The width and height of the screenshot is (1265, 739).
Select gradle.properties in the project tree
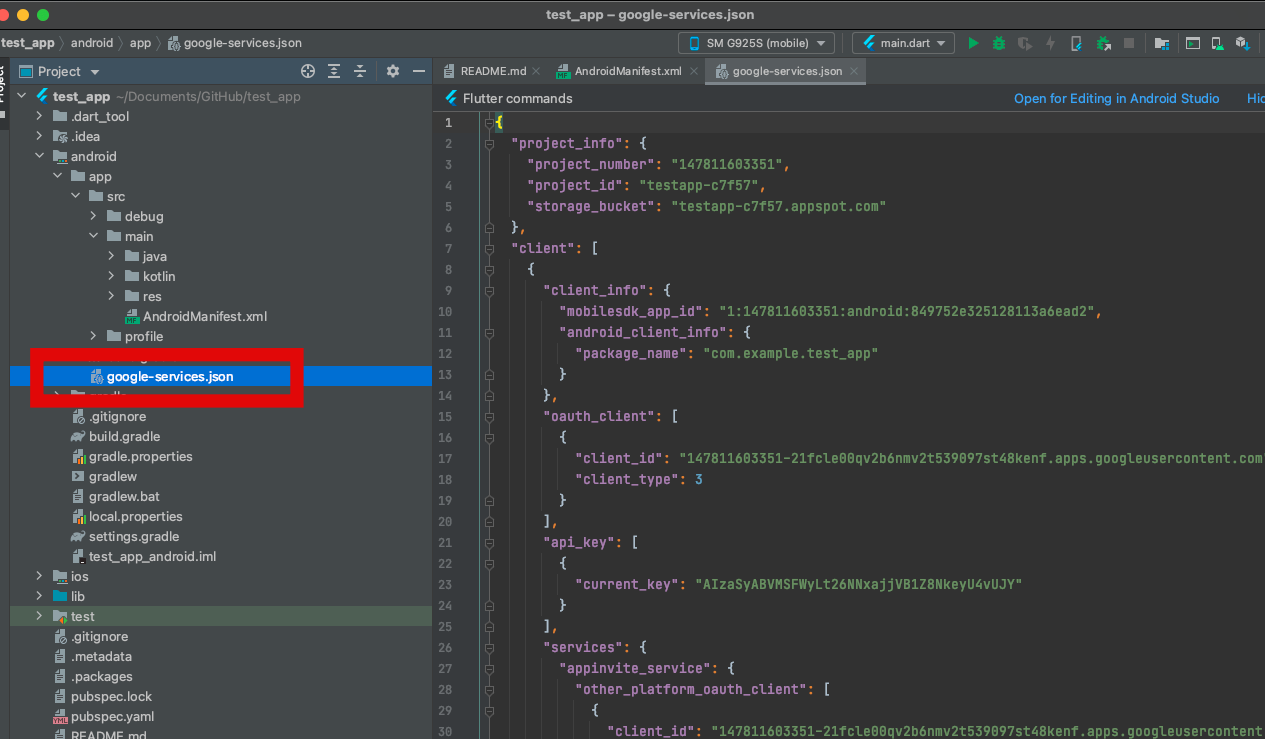click(140, 456)
